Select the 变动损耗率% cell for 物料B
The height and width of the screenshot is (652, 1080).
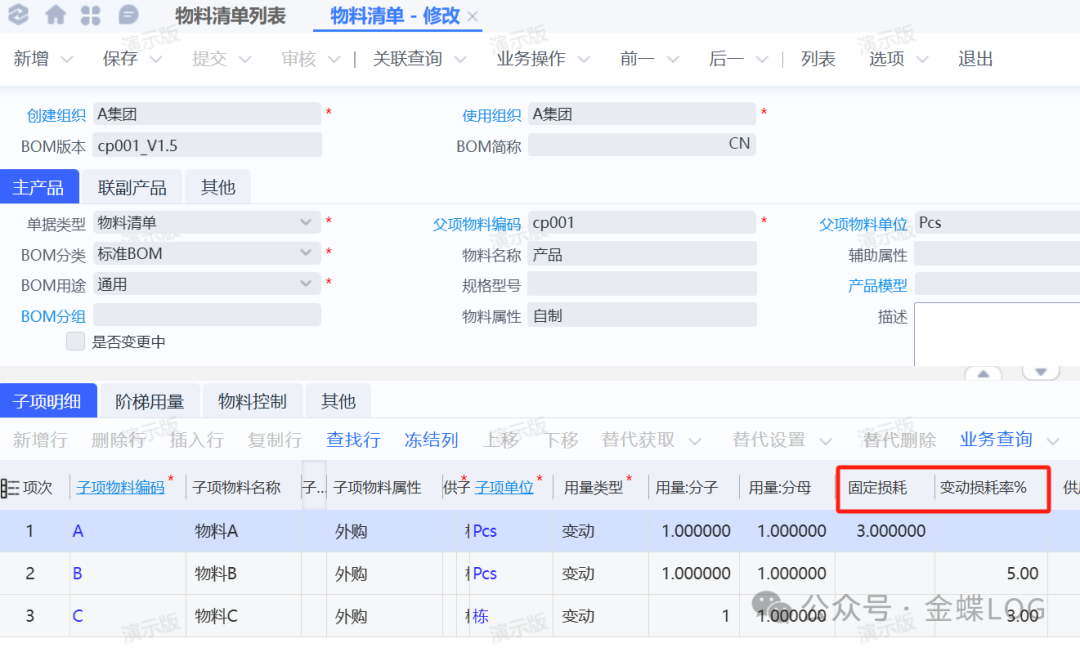991,574
